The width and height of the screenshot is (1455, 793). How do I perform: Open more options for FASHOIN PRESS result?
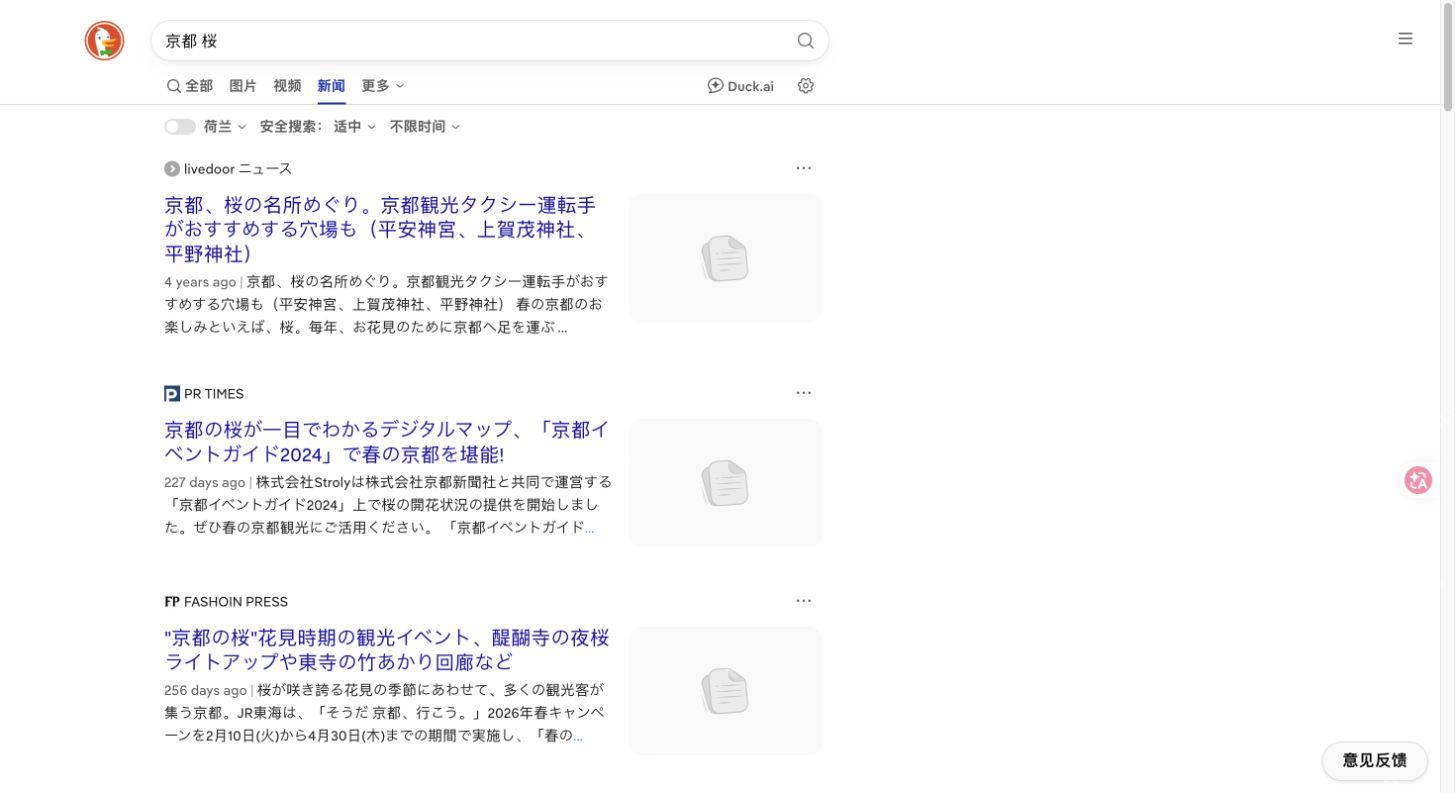(x=804, y=601)
